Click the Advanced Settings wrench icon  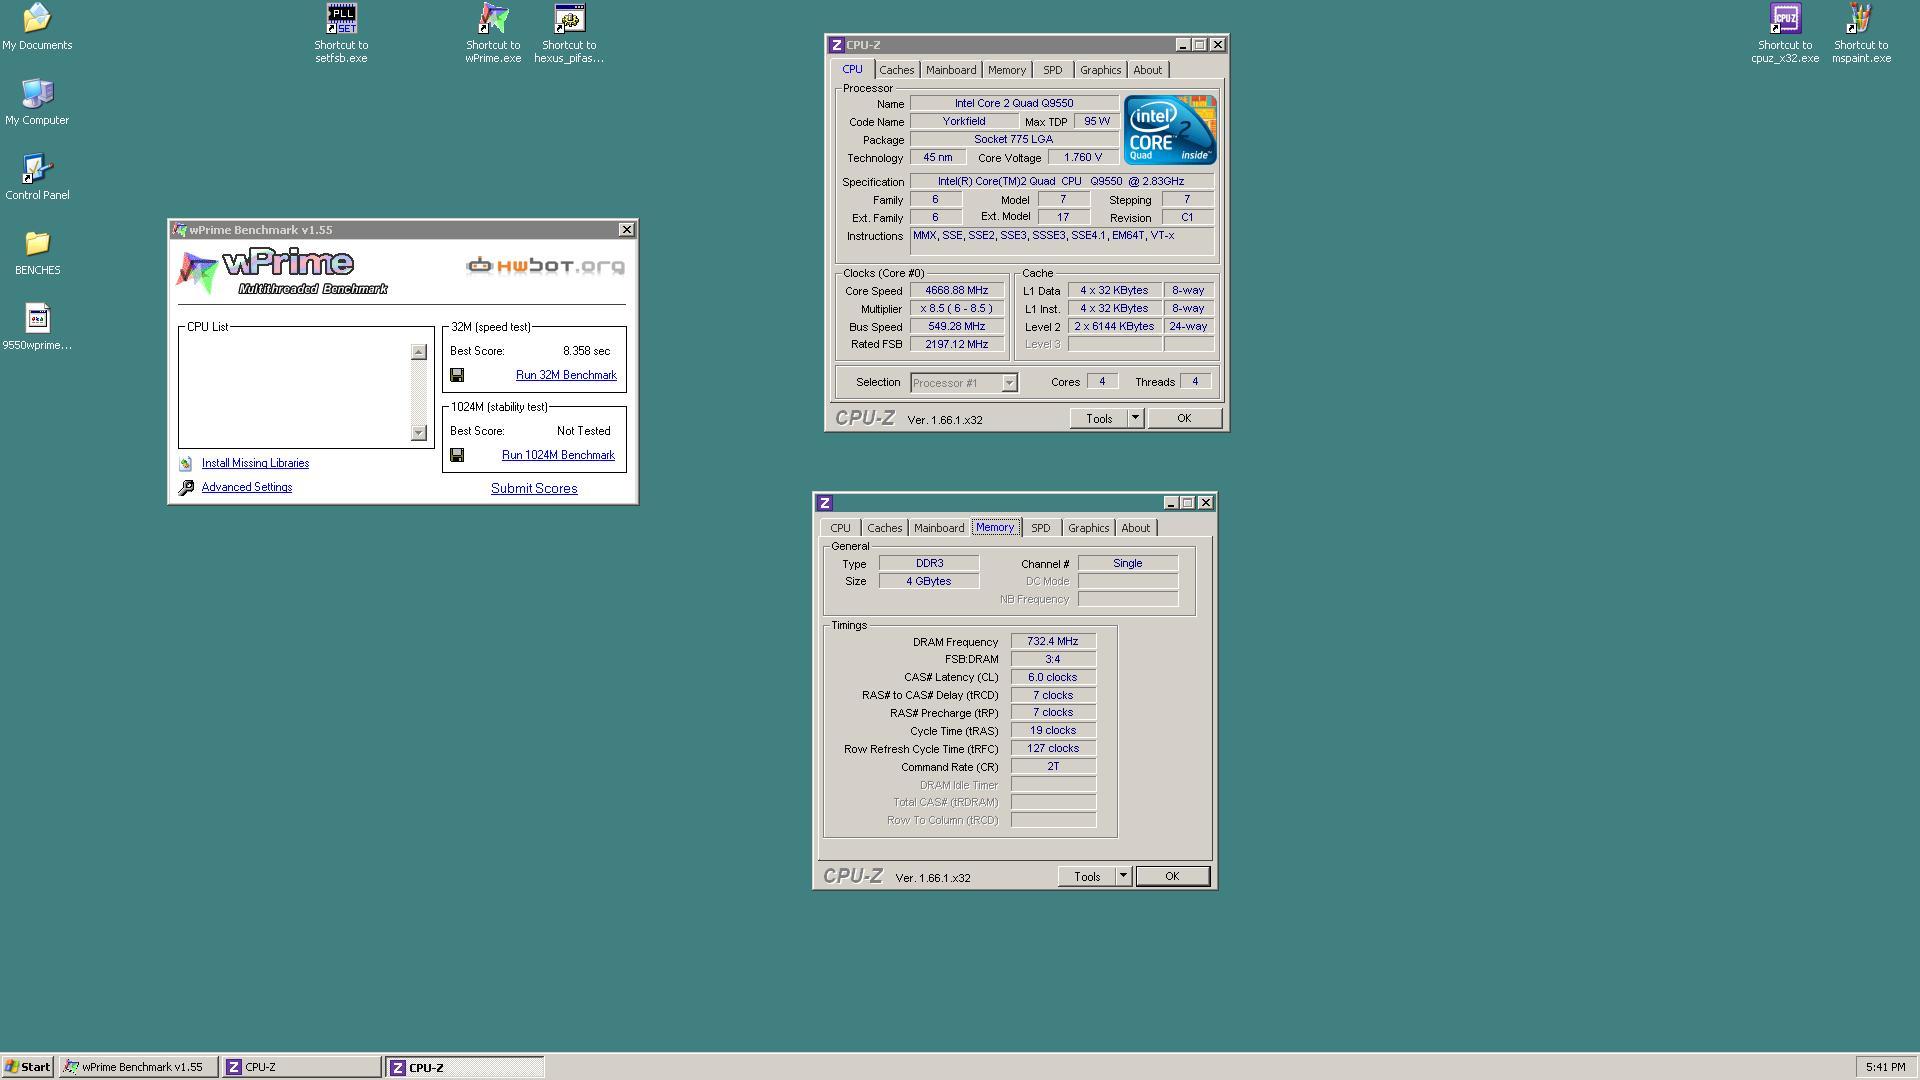point(186,488)
